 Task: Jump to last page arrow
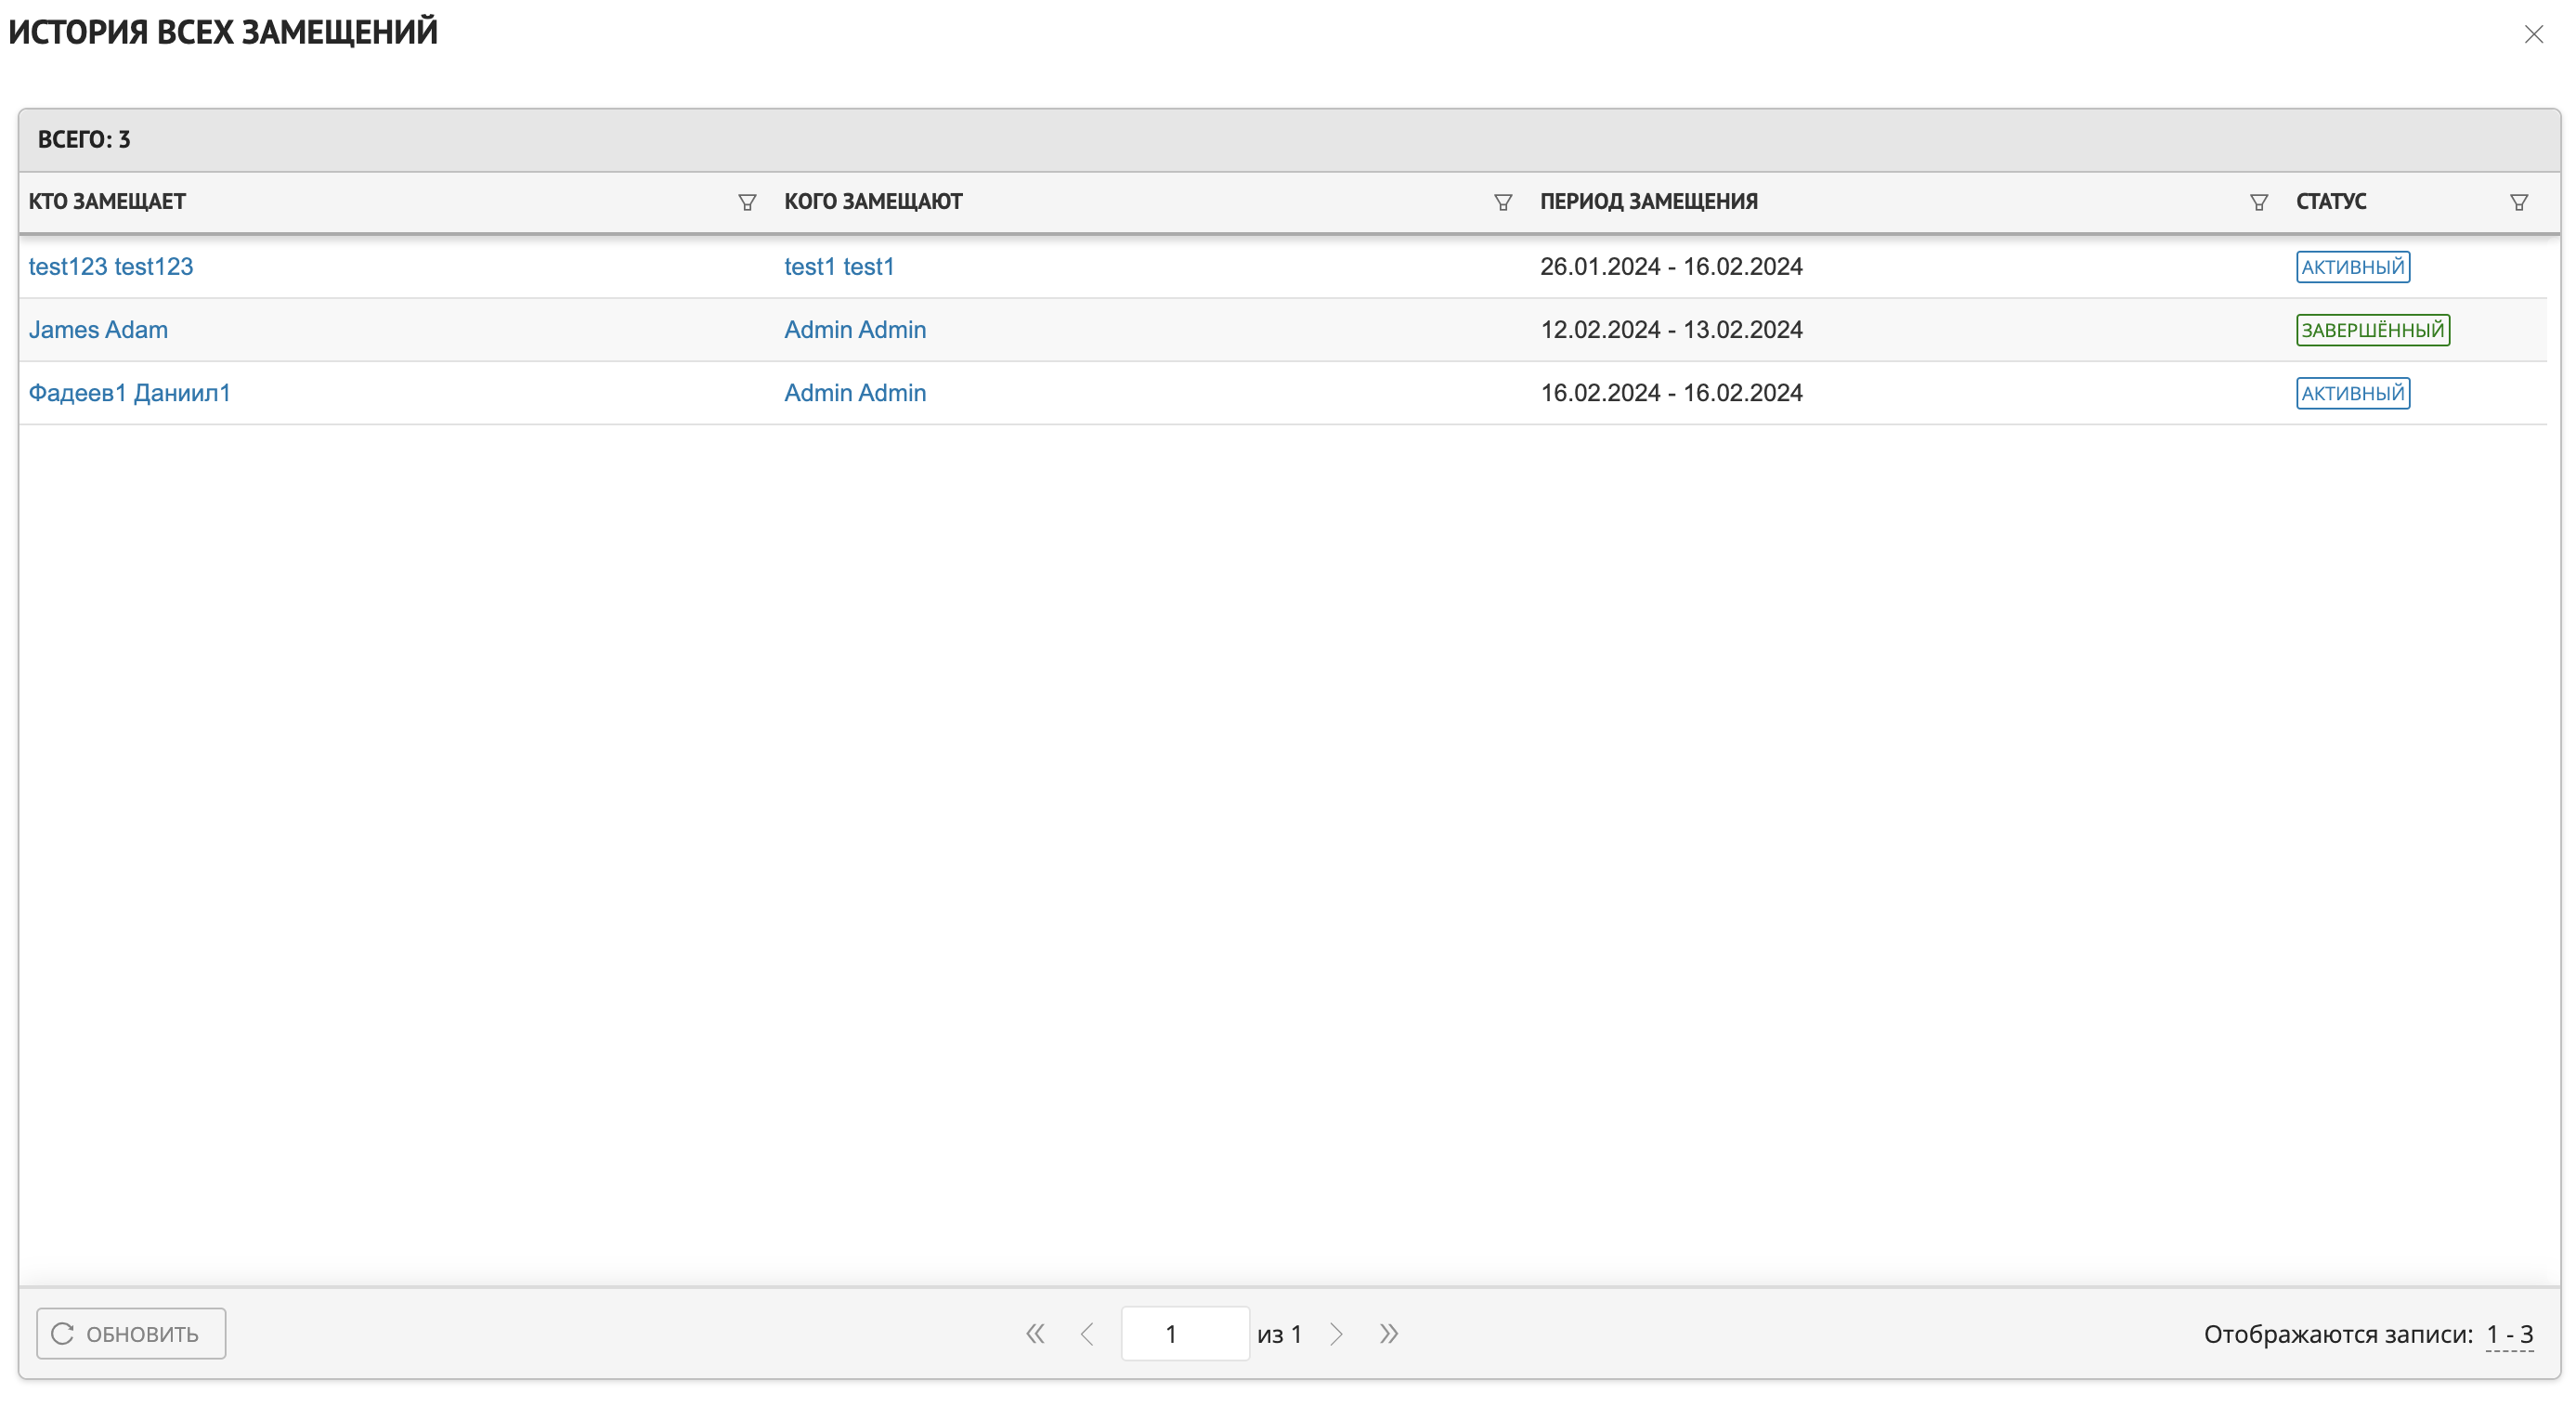[1388, 1333]
